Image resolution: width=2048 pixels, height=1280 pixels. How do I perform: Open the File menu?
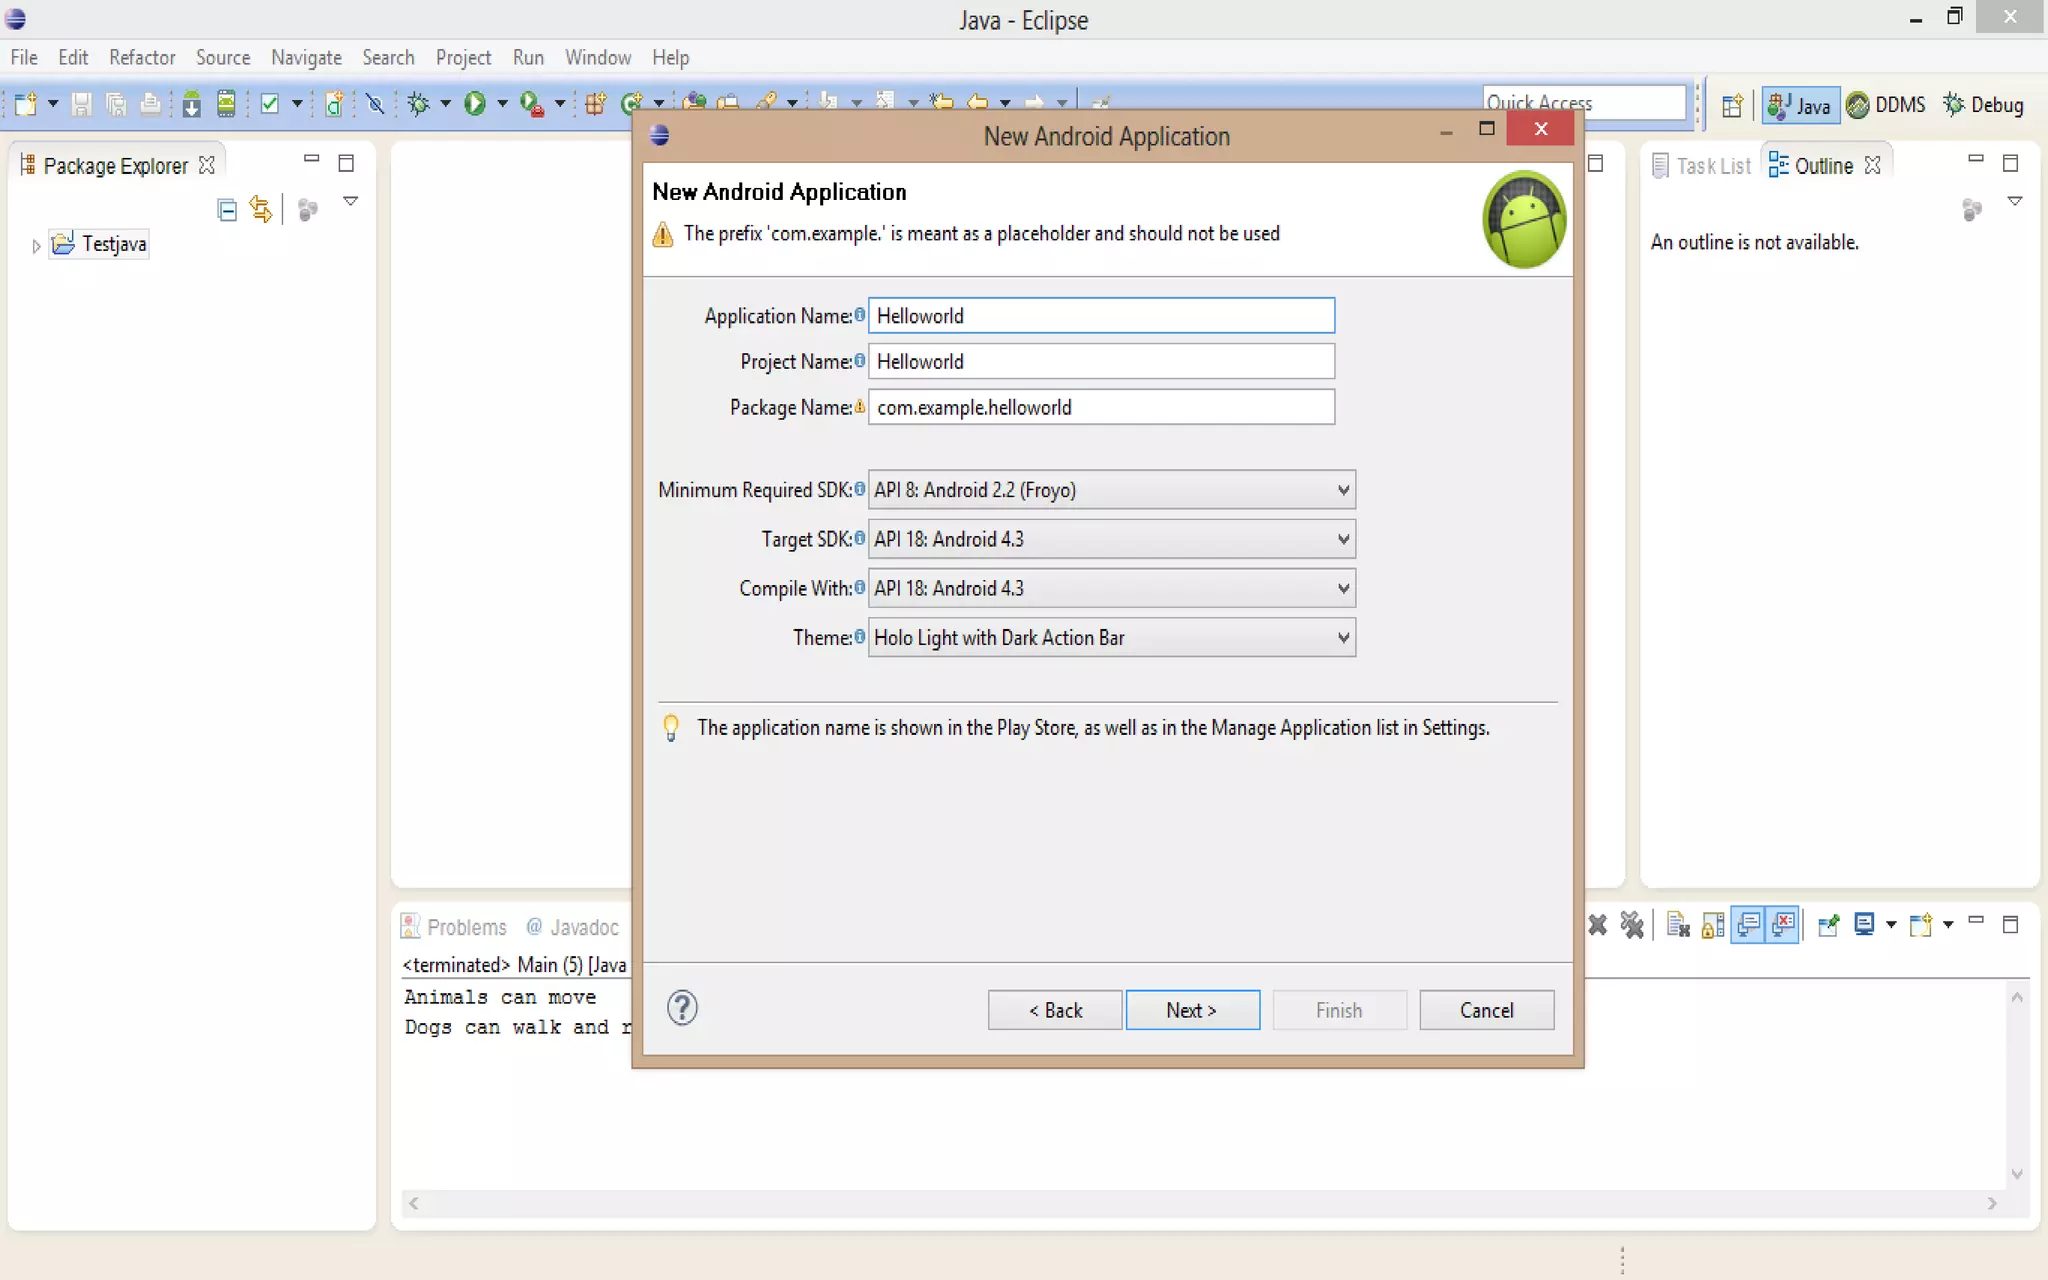[24, 57]
